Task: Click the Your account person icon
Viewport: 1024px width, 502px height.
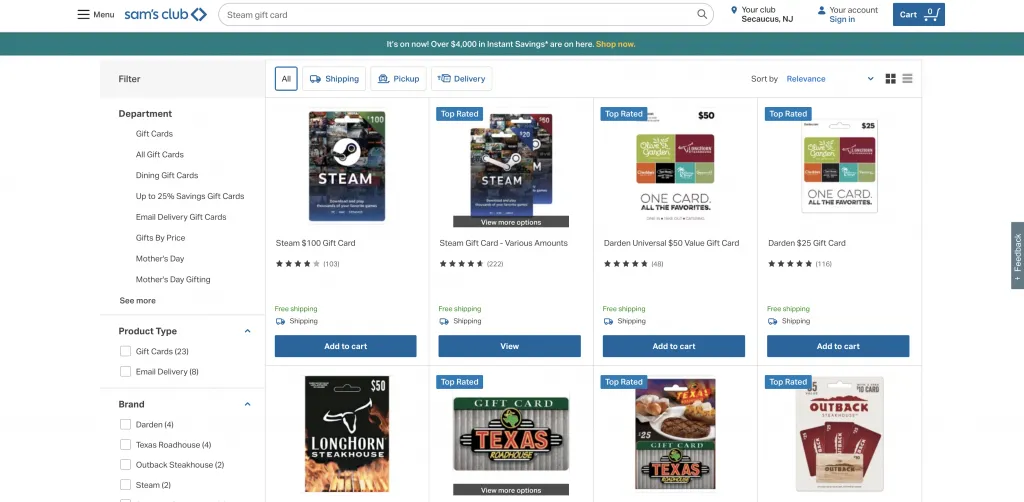Action: pos(822,10)
